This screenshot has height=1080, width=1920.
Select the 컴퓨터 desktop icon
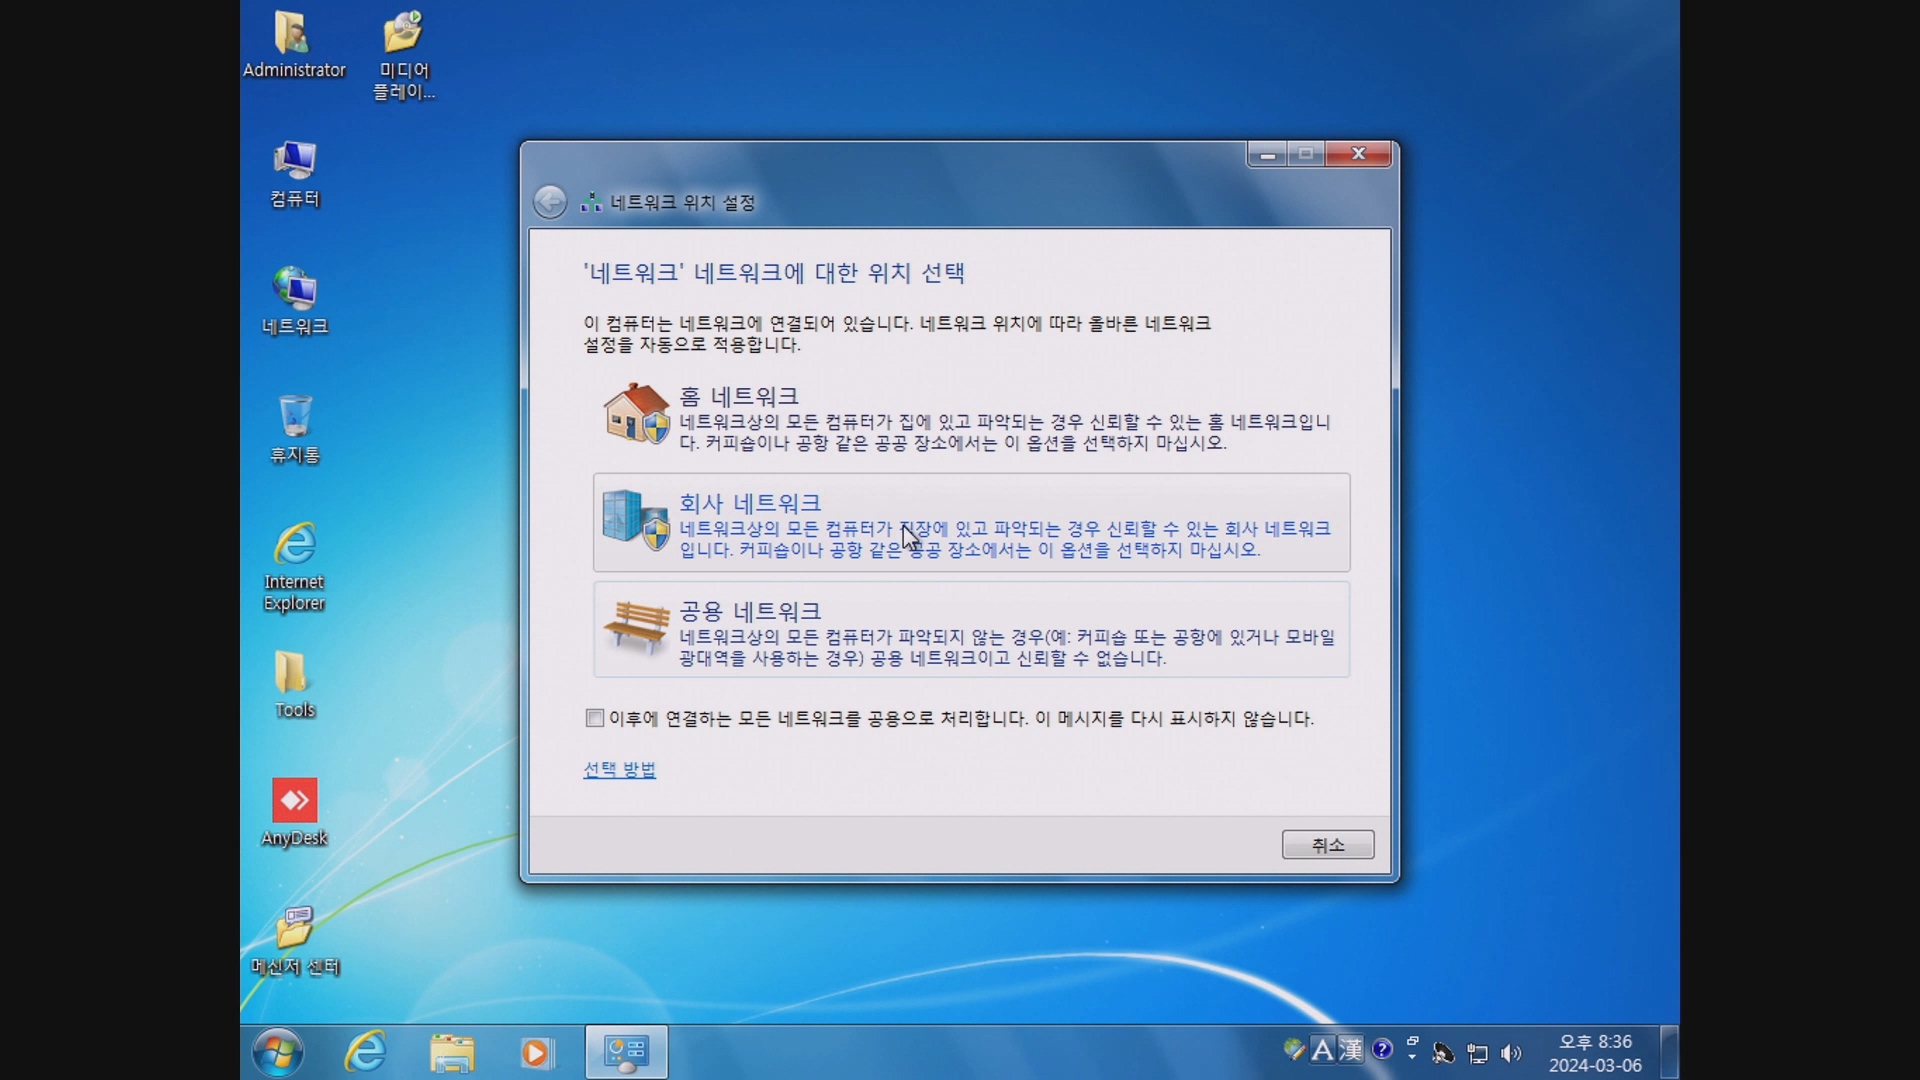point(294,174)
